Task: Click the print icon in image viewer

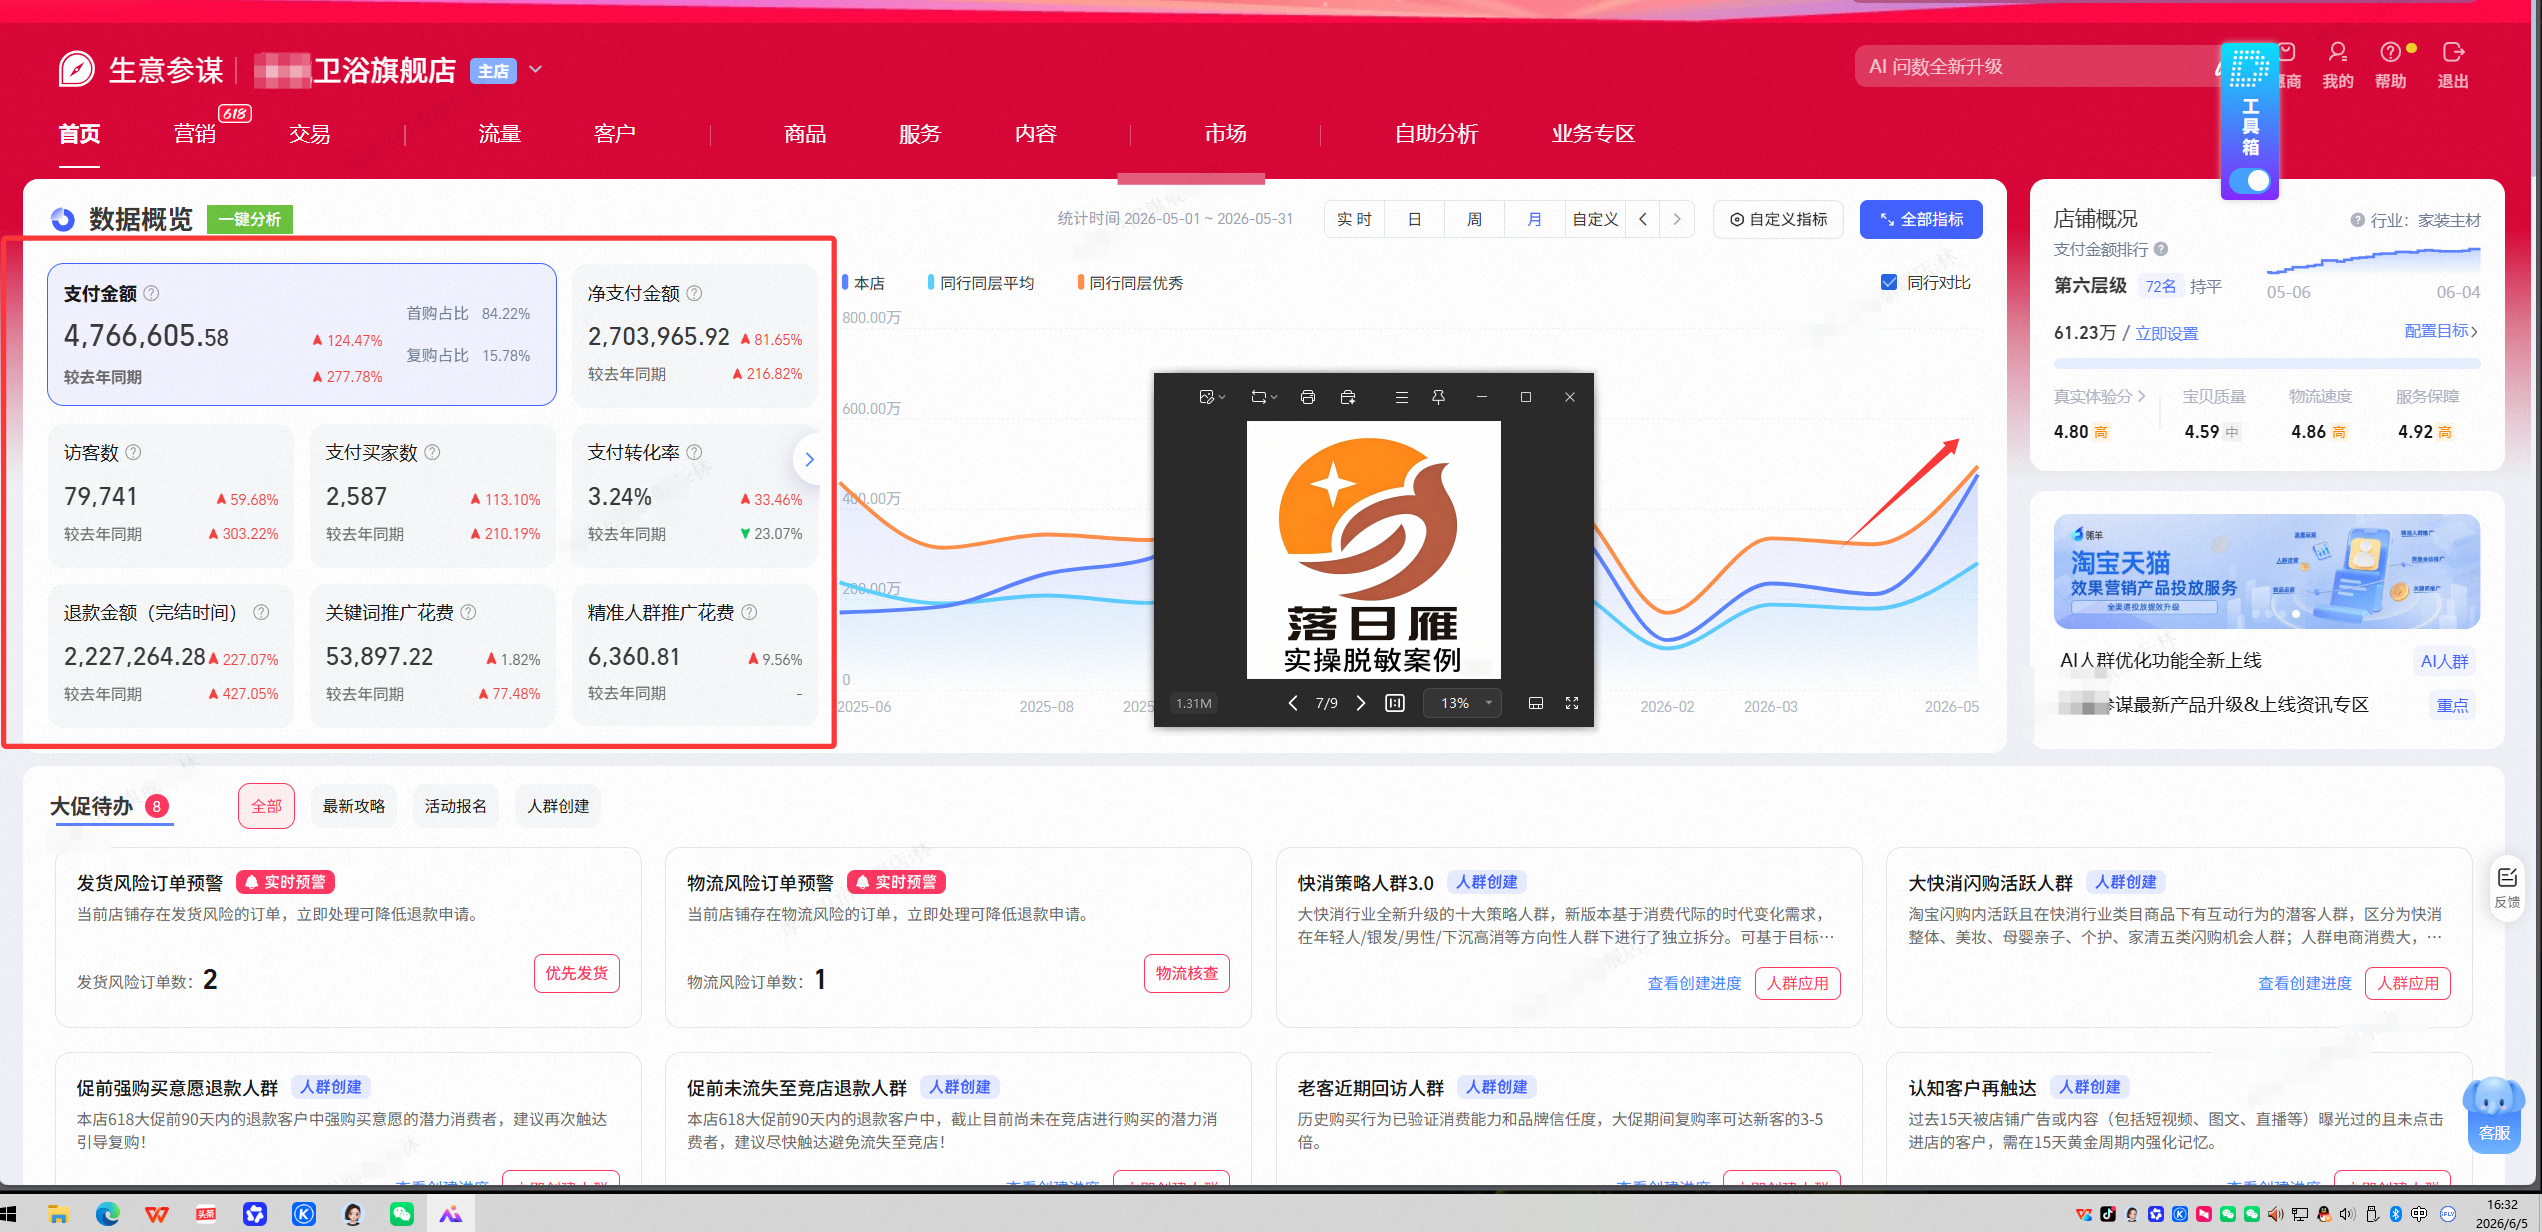Action: [x=1307, y=397]
